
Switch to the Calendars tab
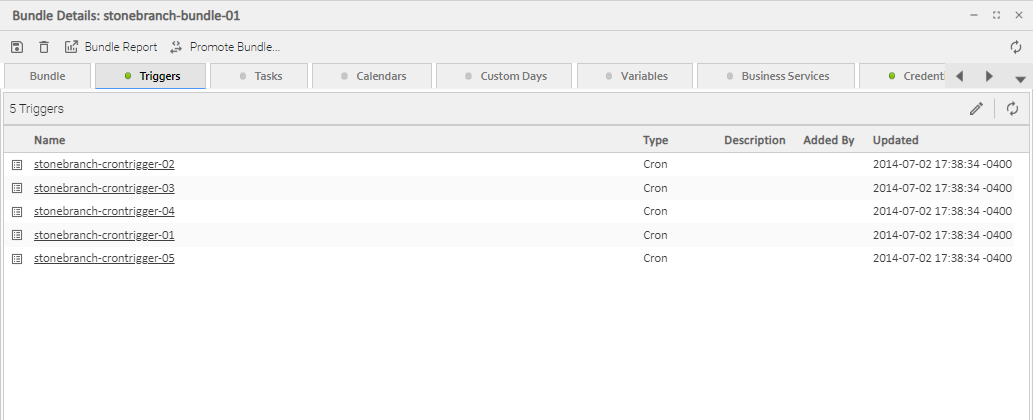(x=372, y=76)
